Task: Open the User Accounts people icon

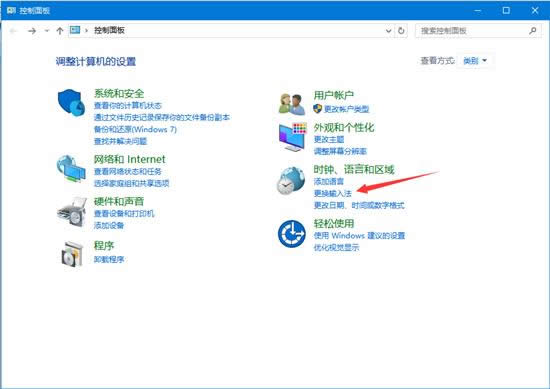Action: pos(291,104)
